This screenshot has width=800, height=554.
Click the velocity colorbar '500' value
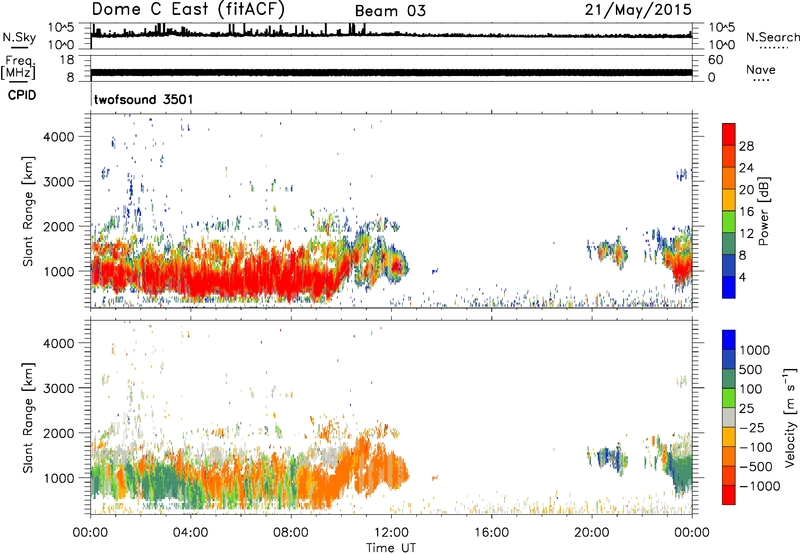[753, 370]
